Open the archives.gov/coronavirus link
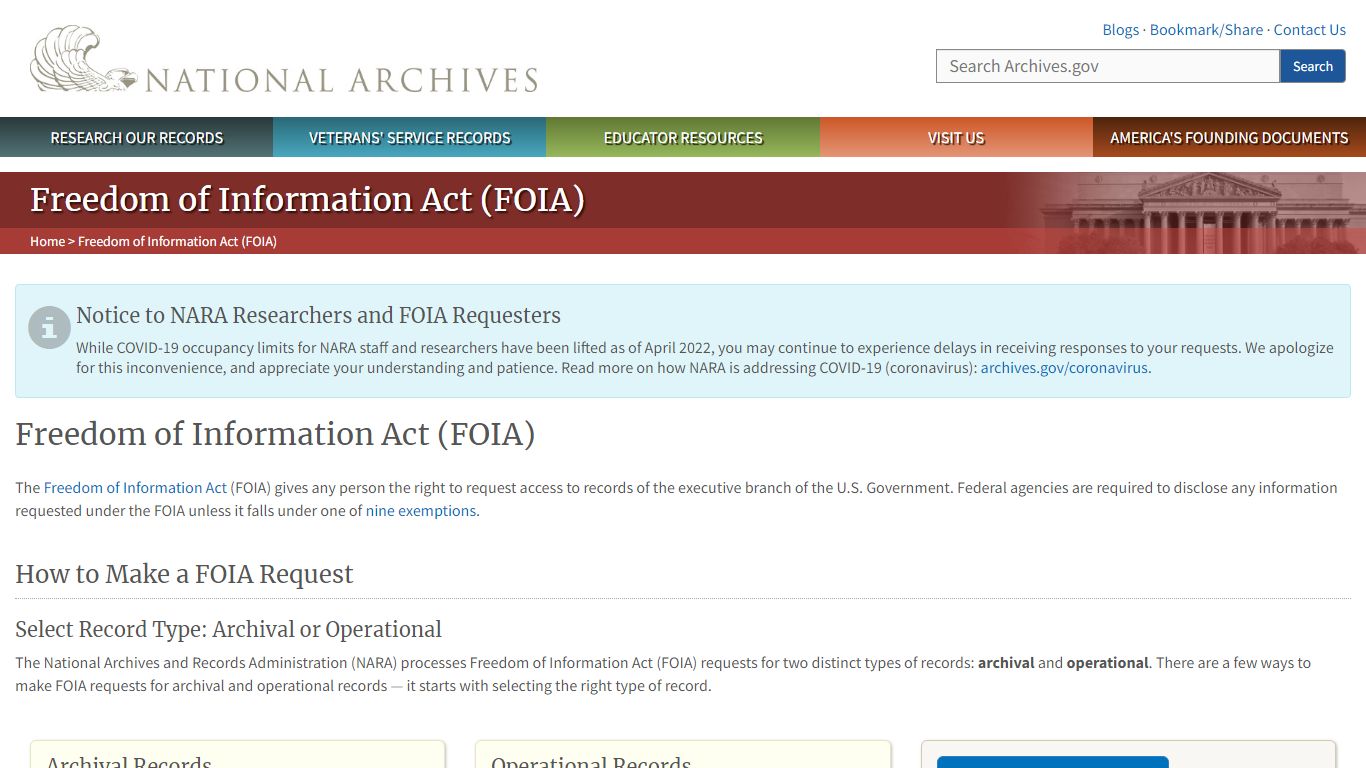Image resolution: width=1366 pixels, height=768 pixels. pos(1064,368)
